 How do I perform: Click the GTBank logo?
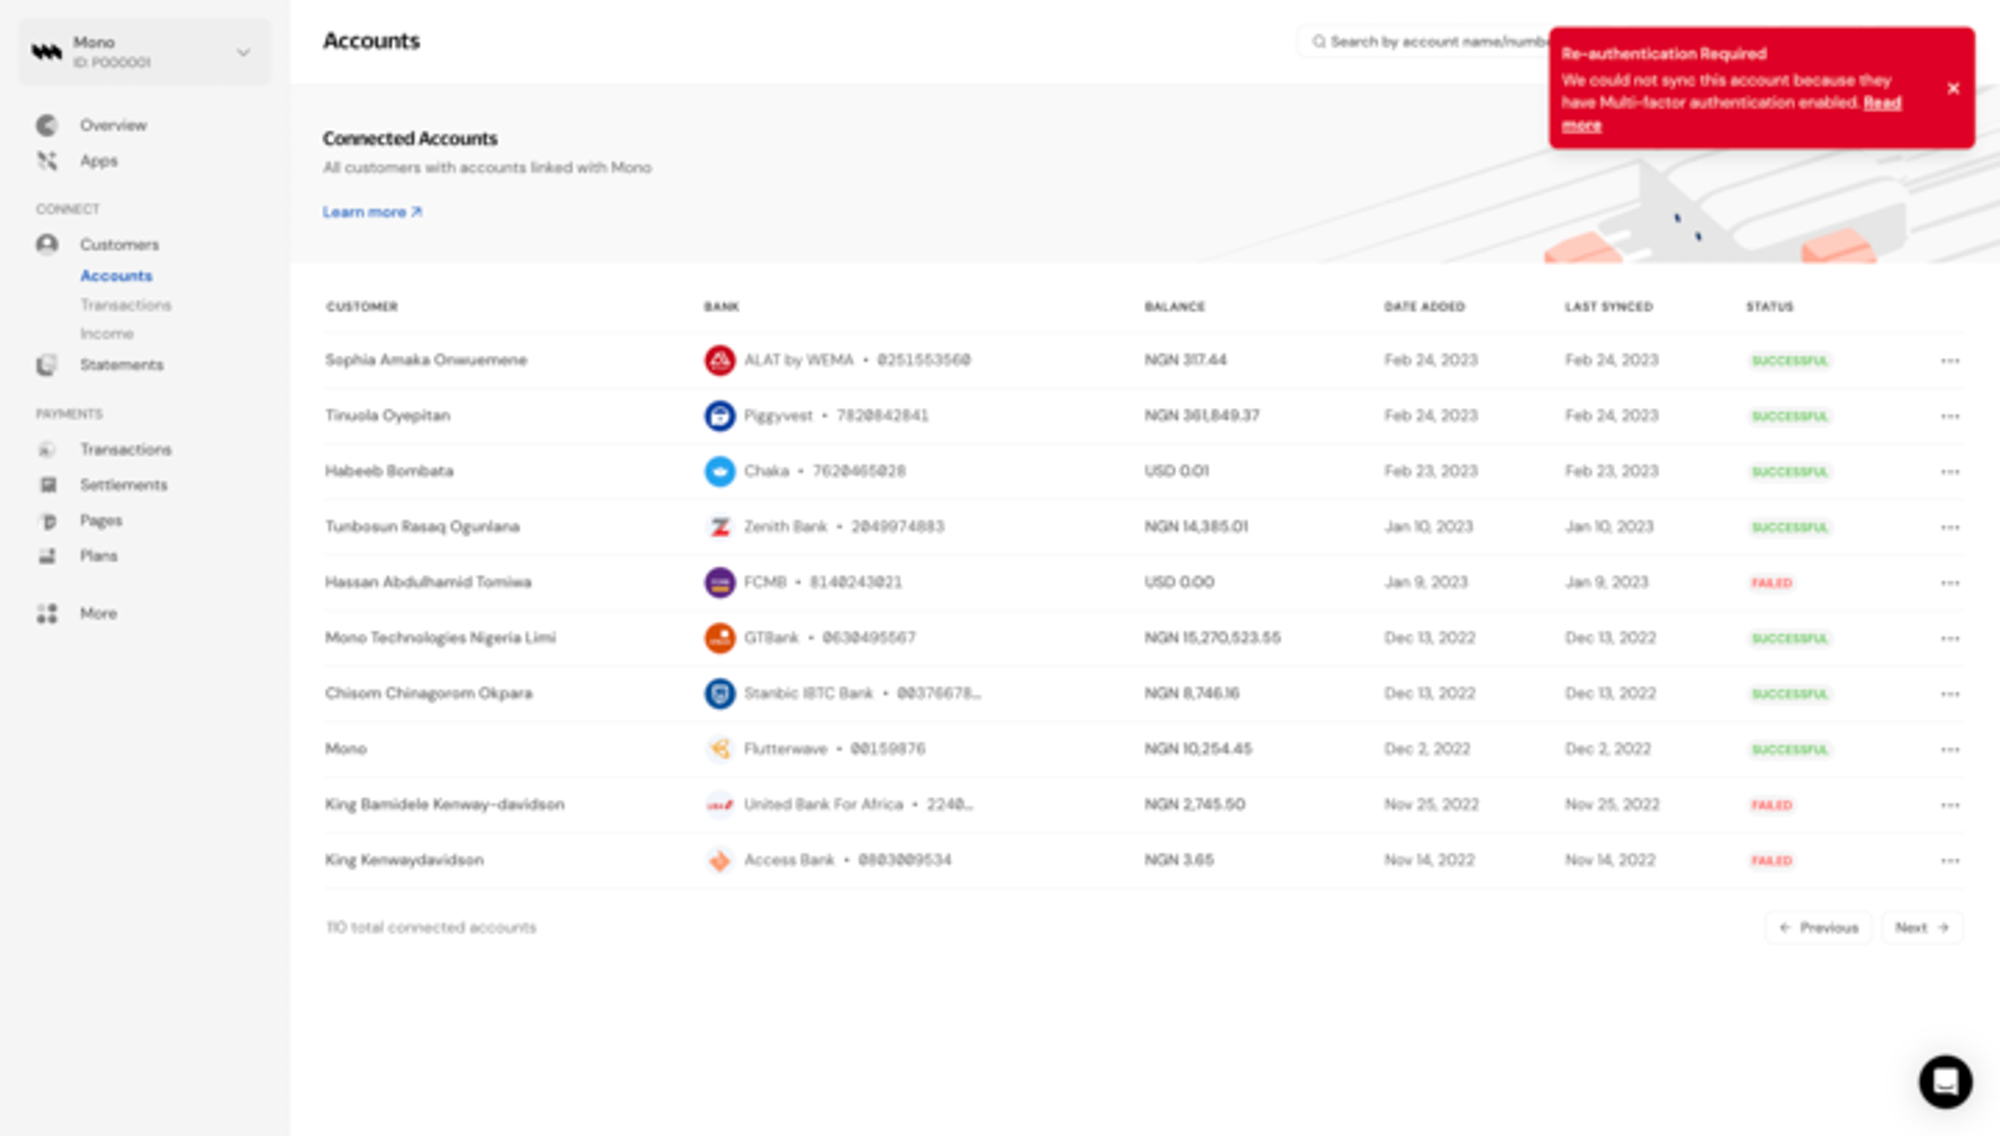point(720,637)
